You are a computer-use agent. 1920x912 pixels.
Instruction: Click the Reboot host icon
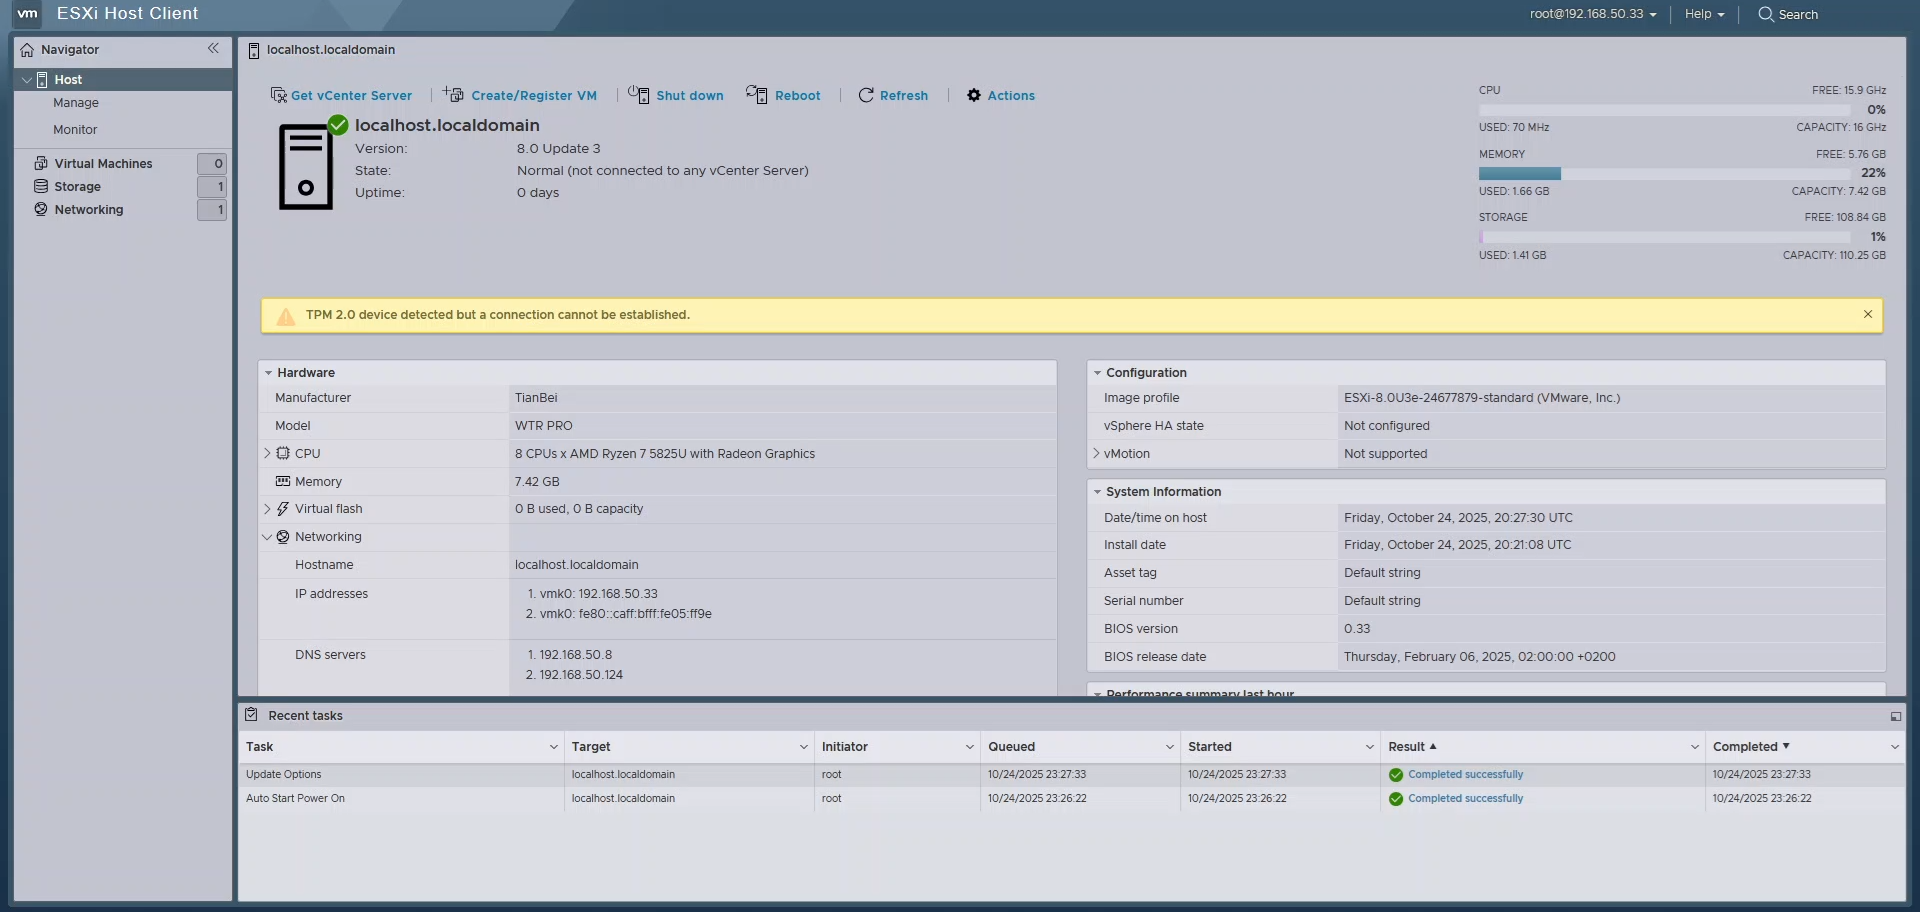tap(757, 95)
